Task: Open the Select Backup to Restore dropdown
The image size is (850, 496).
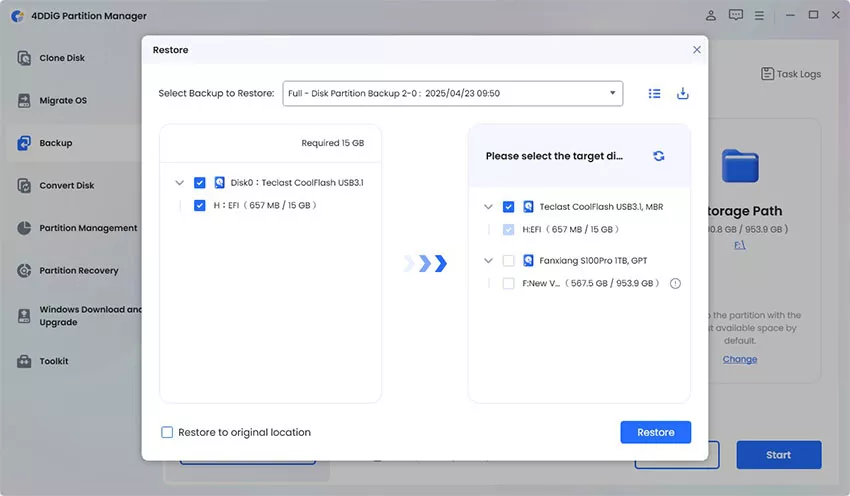Action: 453,93
